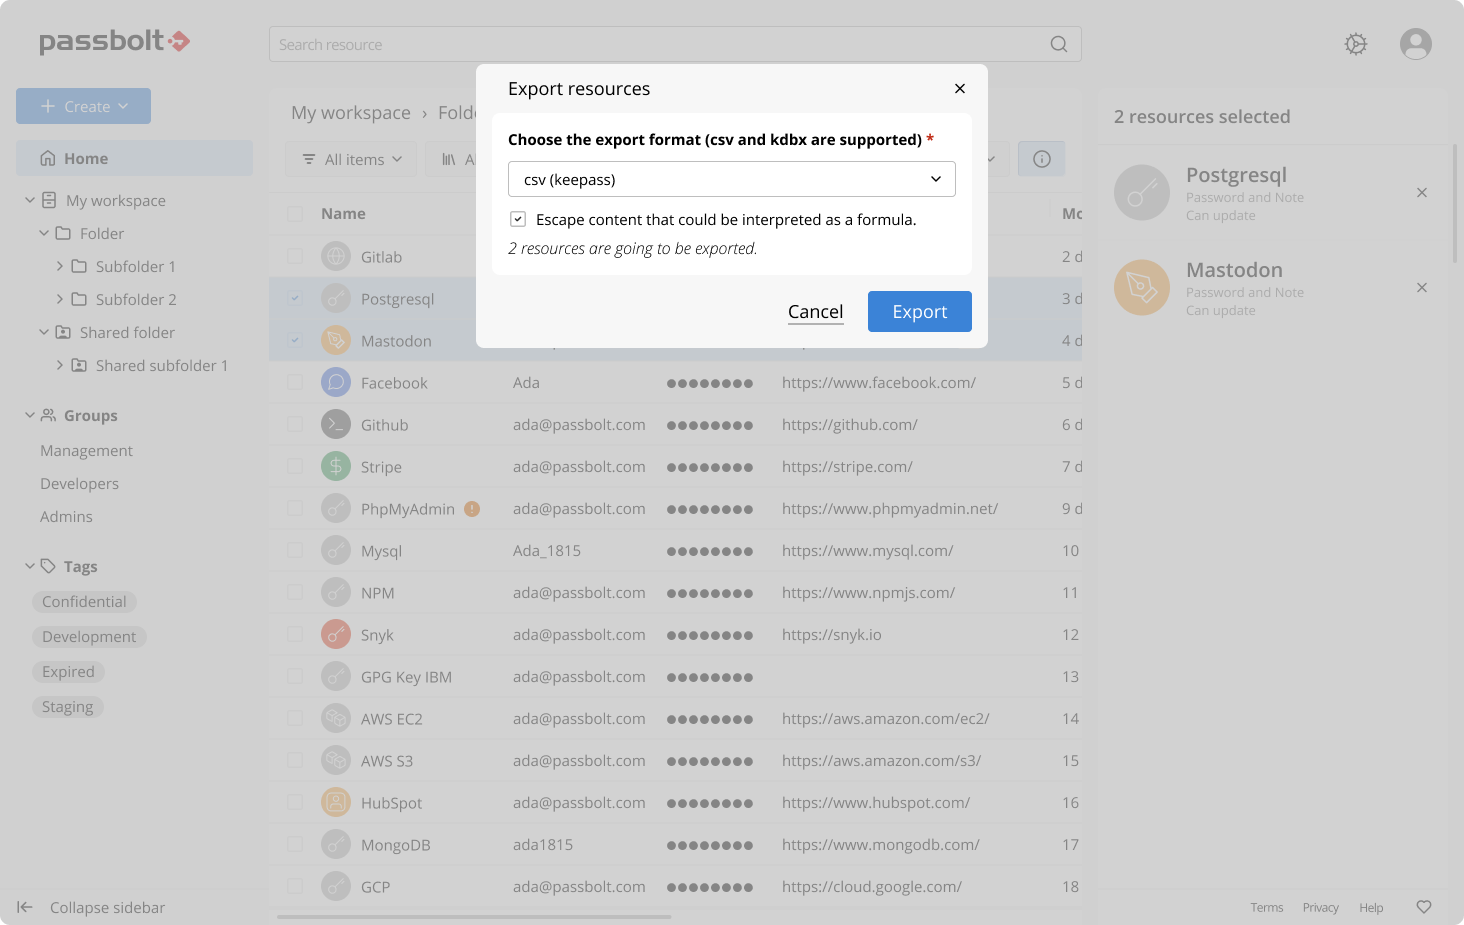Sort by the Name column header

343,214
